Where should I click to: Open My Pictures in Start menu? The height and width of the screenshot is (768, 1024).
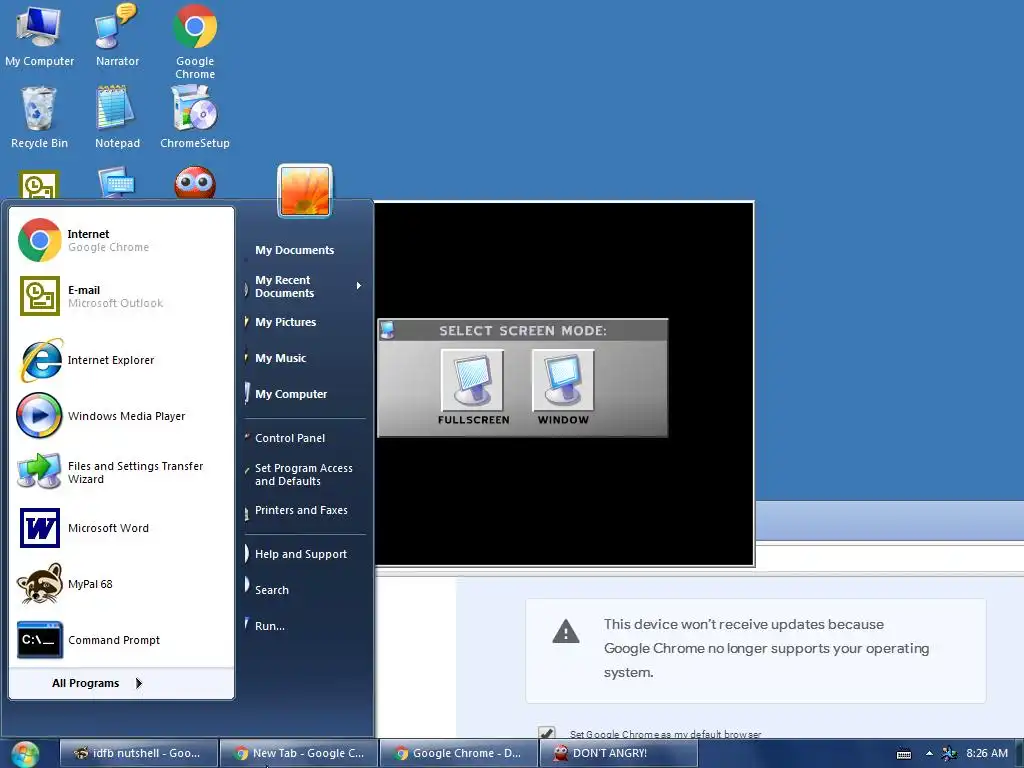click(x=285, y=322)
